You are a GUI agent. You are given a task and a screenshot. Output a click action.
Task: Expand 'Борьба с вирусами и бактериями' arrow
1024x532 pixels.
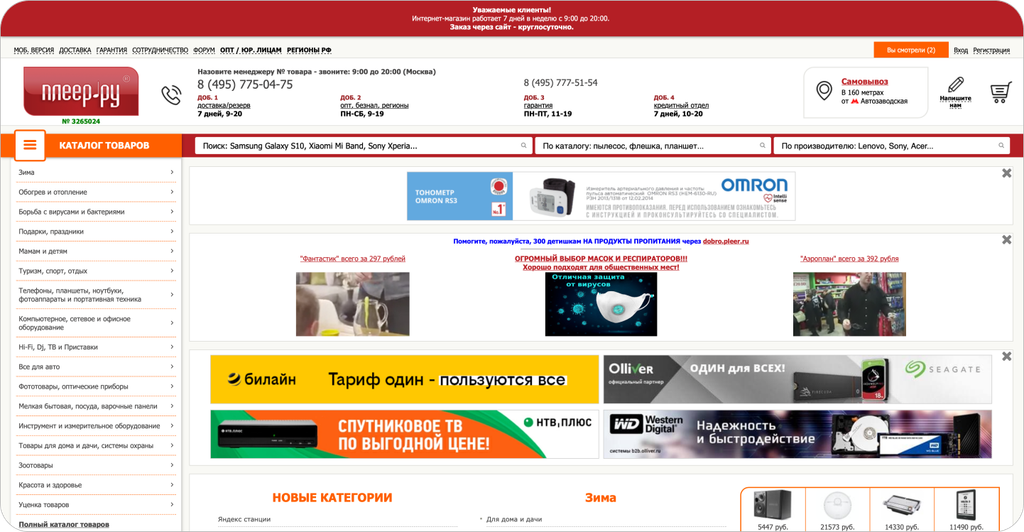[x=172, y=211]
